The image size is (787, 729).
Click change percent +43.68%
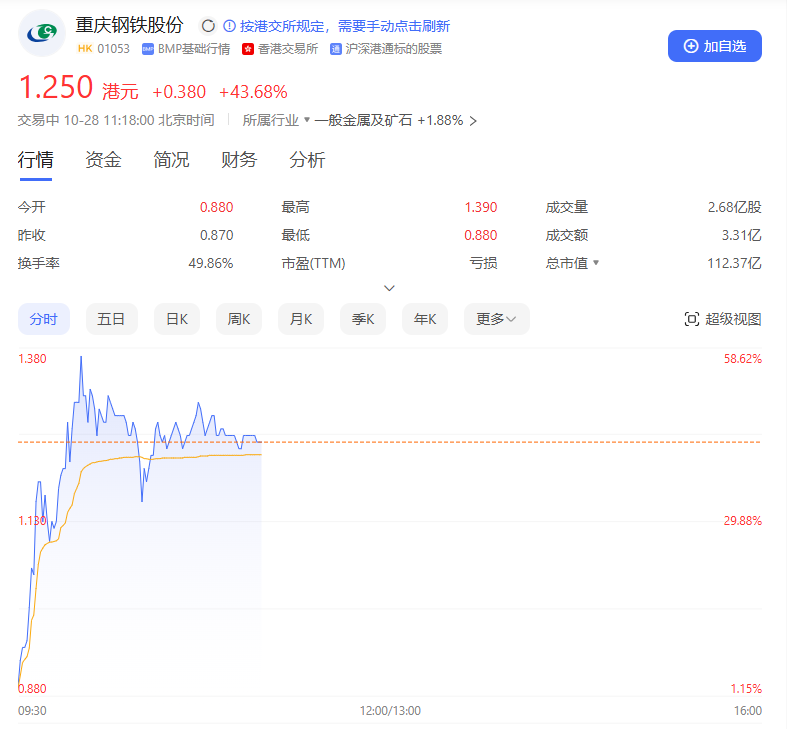253,92
